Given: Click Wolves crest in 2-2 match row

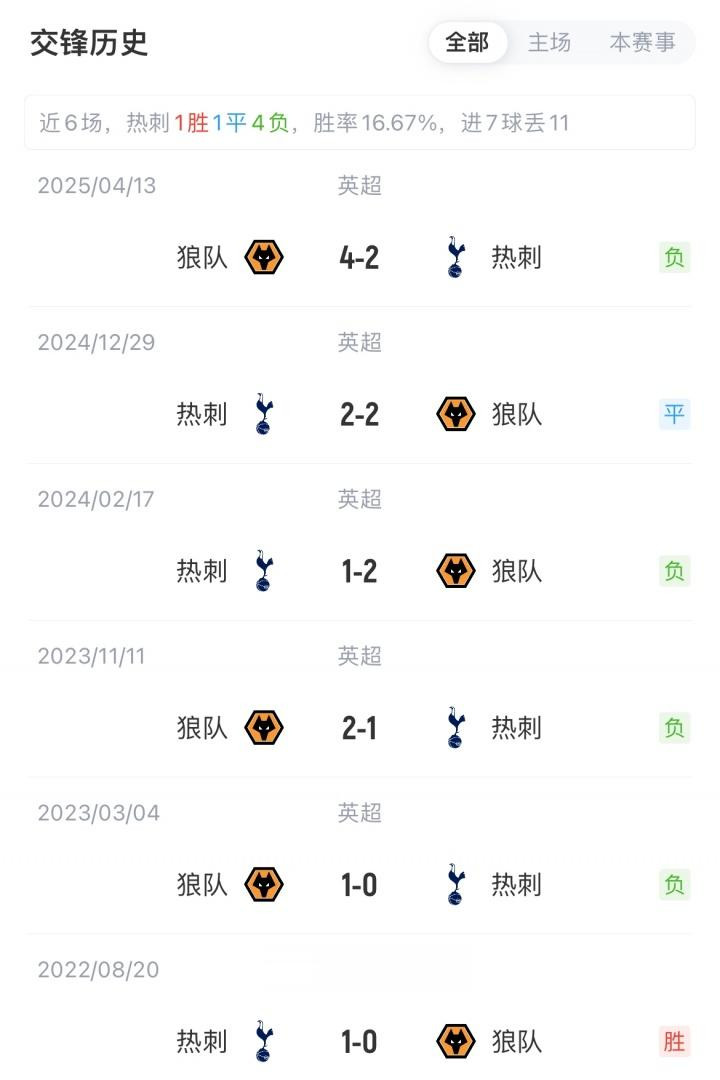Looking at the screenshot, I should point(456,414).
